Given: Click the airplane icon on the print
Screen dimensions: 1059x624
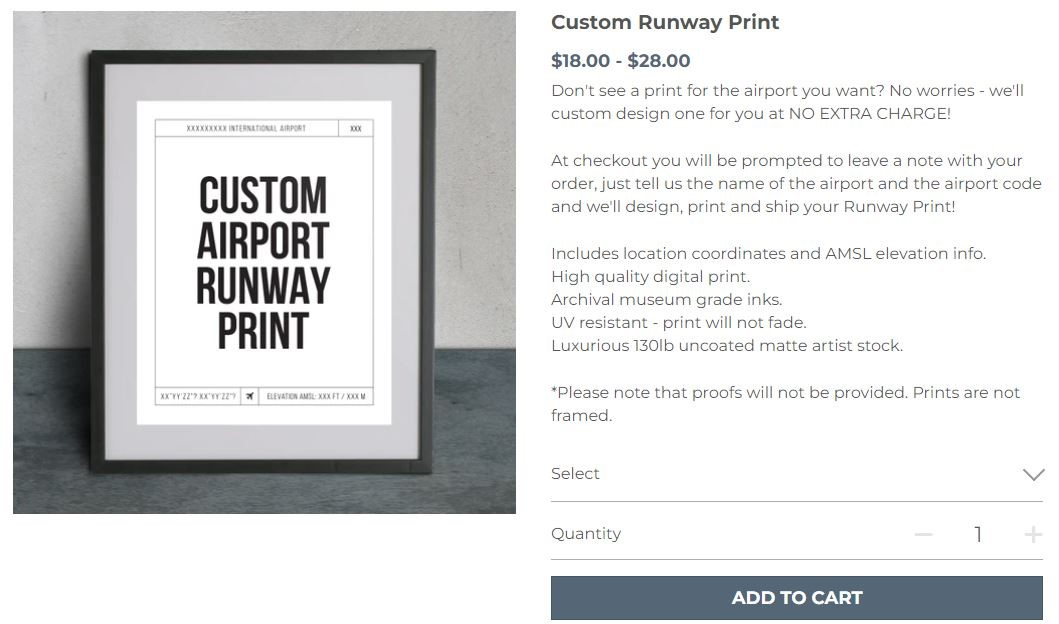Looking at the screenshot, I should (x=250, y=396).
